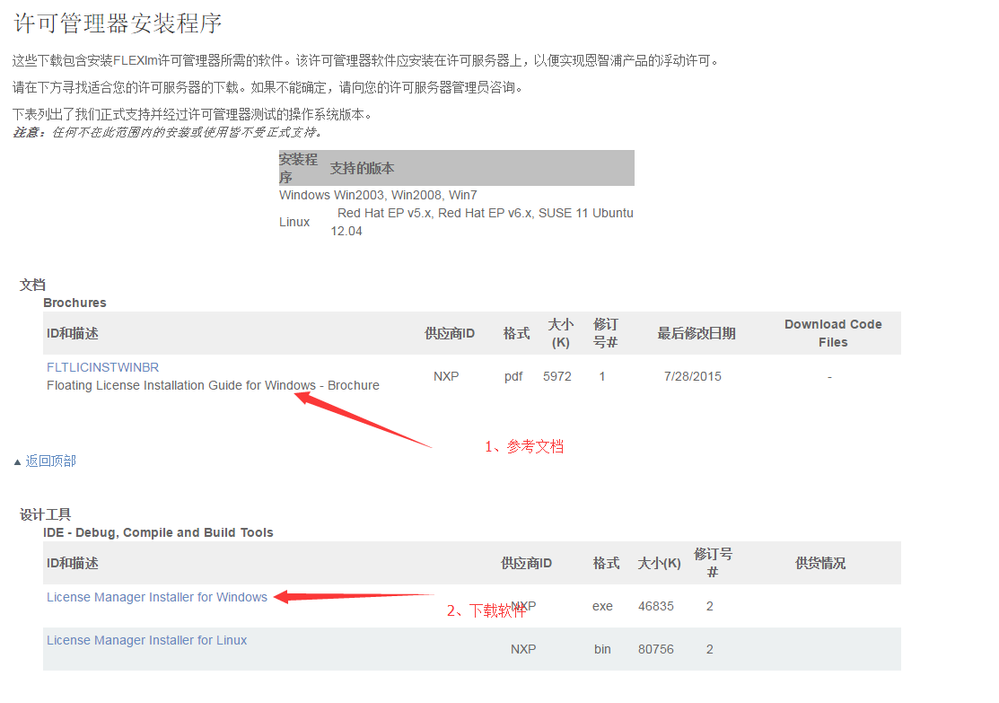Click the Win2003, Win2008, Win7 cell
Image resolution: width=999 pixels, height=703 pixels.
click(405, 195)
